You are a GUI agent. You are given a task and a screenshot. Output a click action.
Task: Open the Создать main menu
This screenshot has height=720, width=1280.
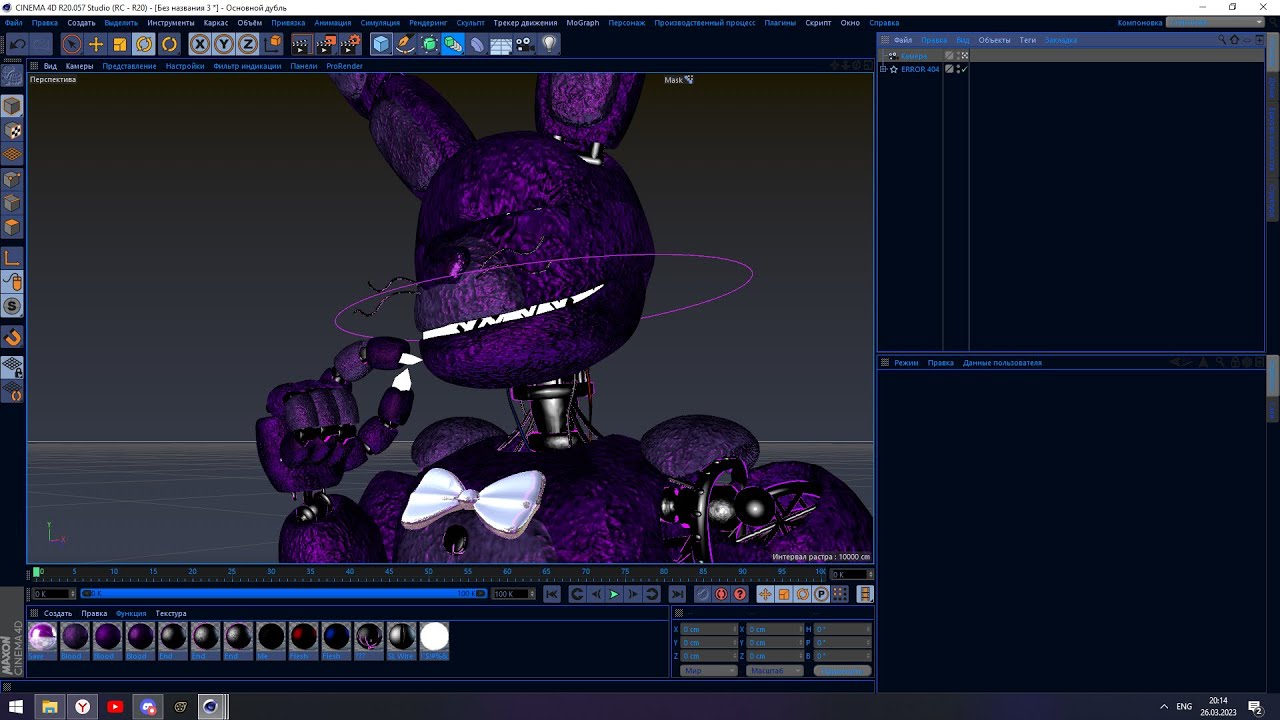pyautogui.click(x=81, y=22)
